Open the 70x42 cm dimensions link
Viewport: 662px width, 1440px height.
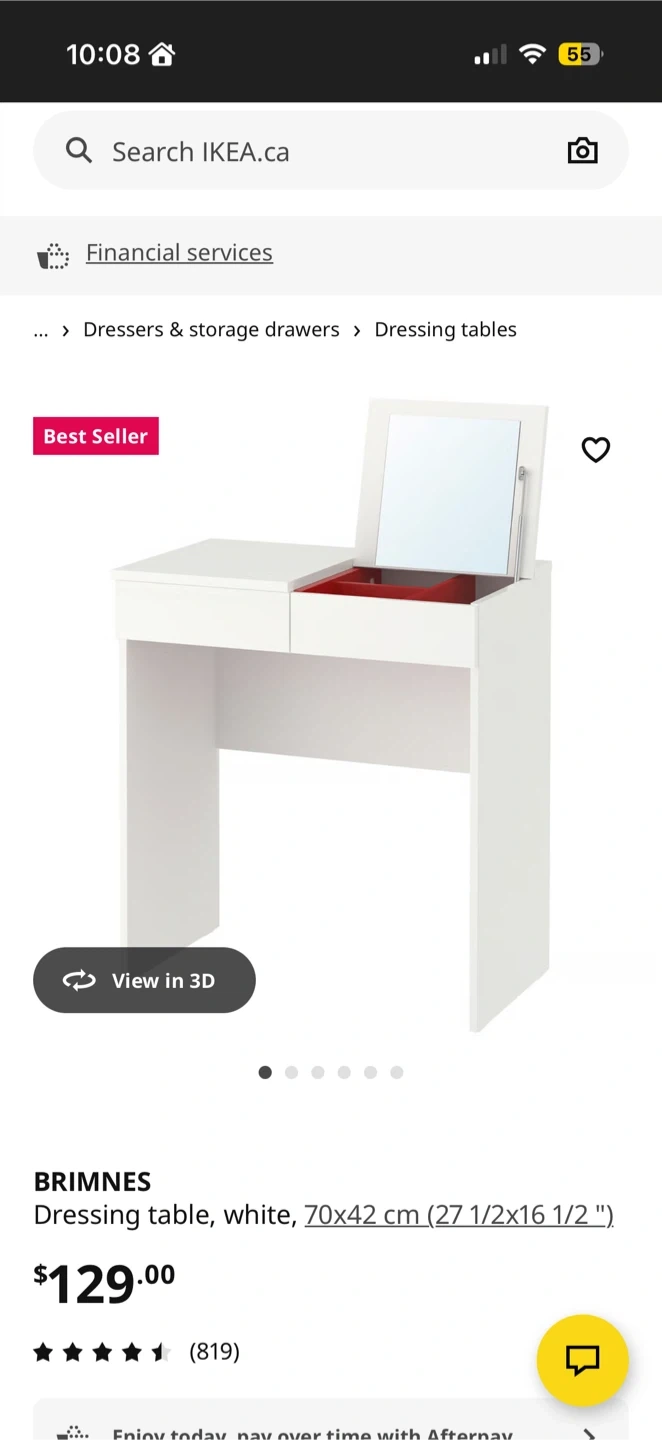(459, 1215)
